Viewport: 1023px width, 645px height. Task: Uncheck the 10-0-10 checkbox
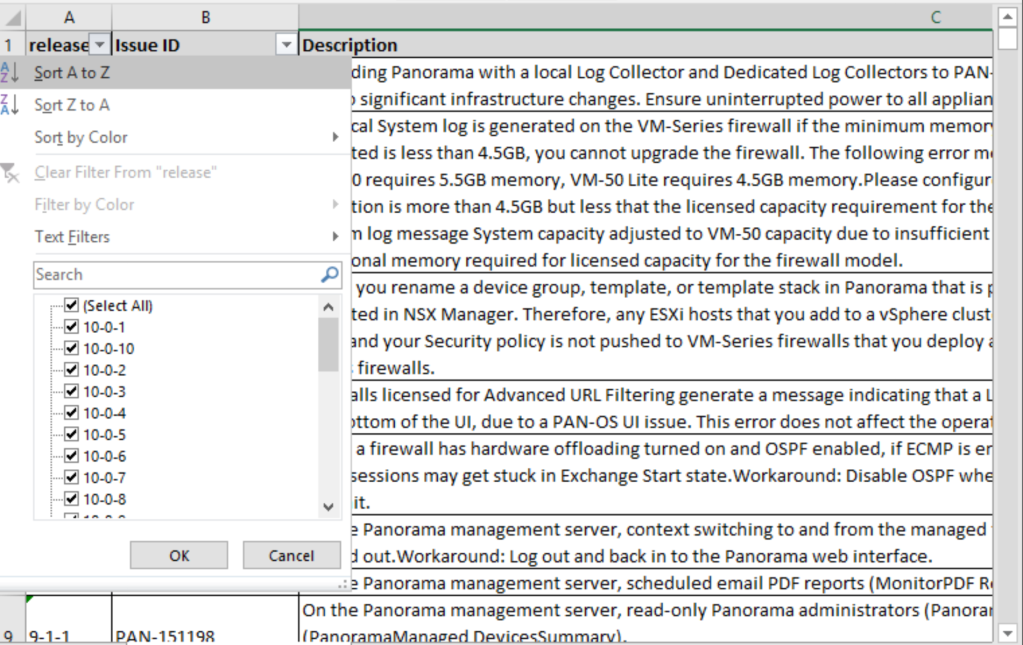pos(71,349)
